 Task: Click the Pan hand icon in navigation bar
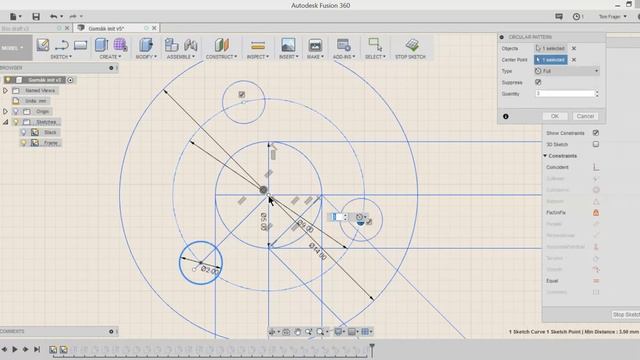click(298, 332)
